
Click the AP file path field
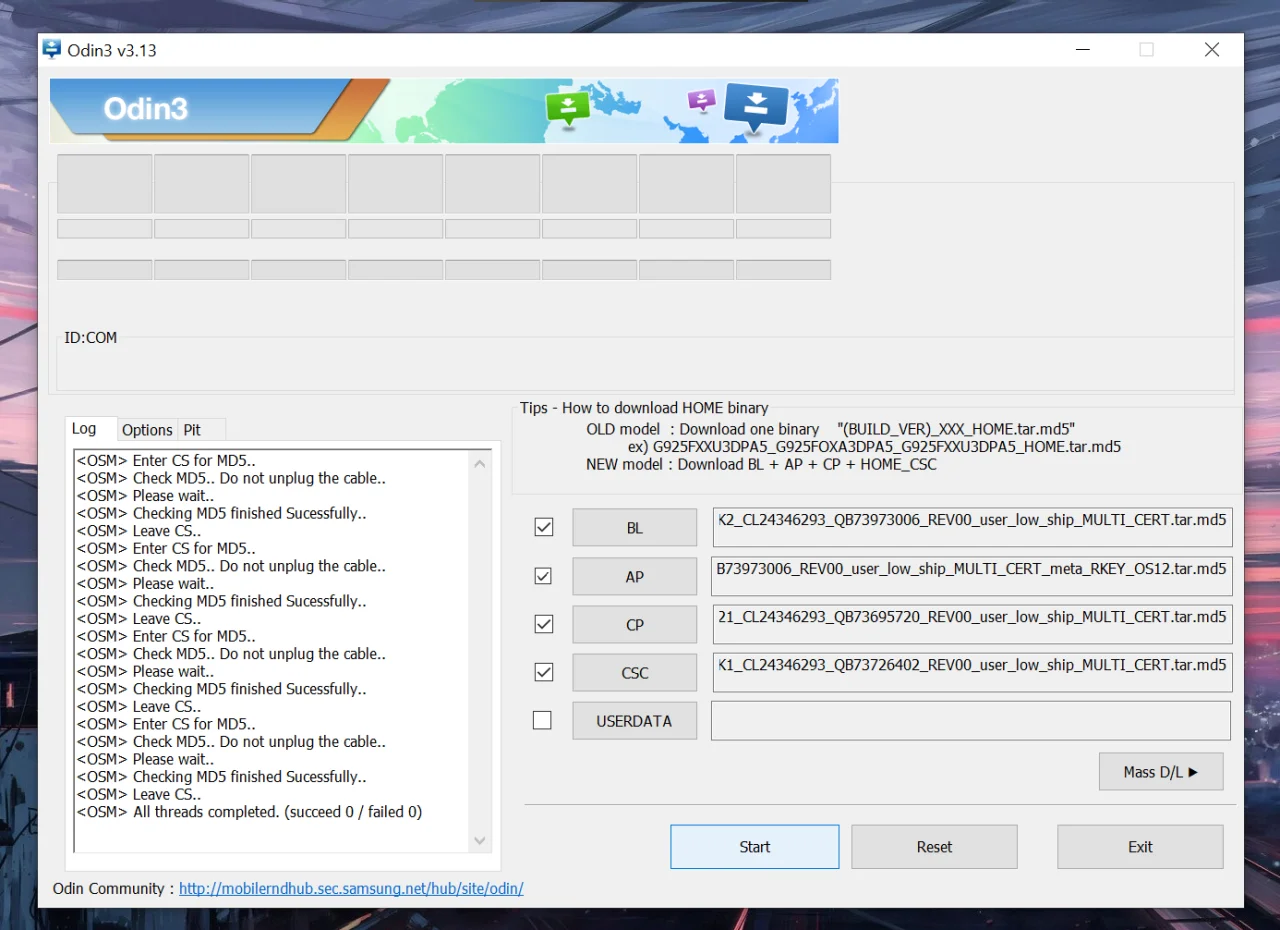[972, 575]
